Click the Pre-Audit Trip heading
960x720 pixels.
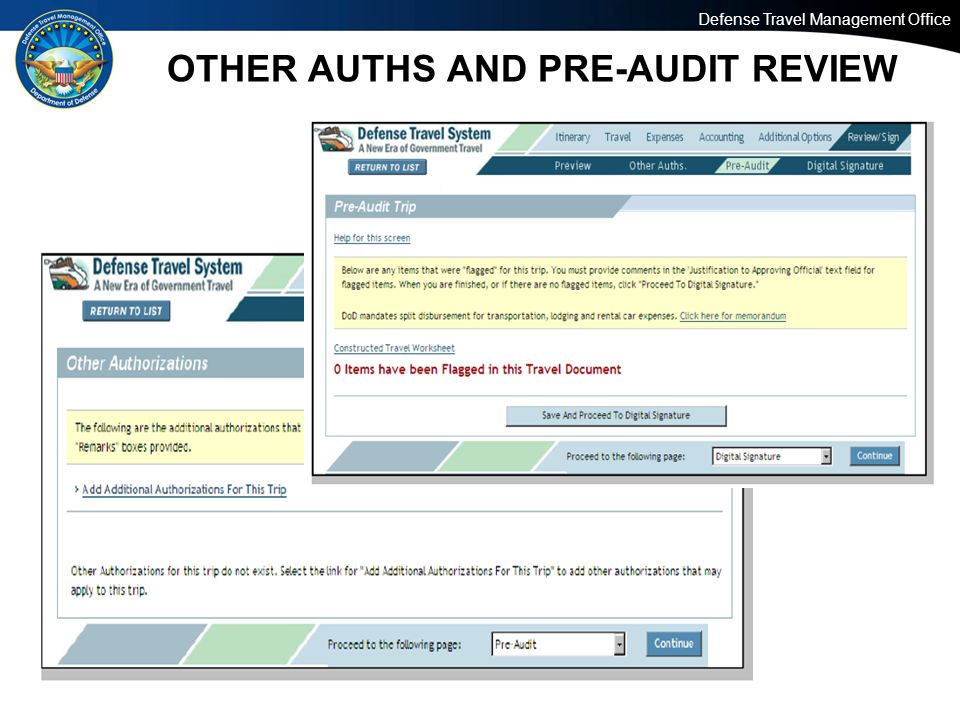point(375,207)
